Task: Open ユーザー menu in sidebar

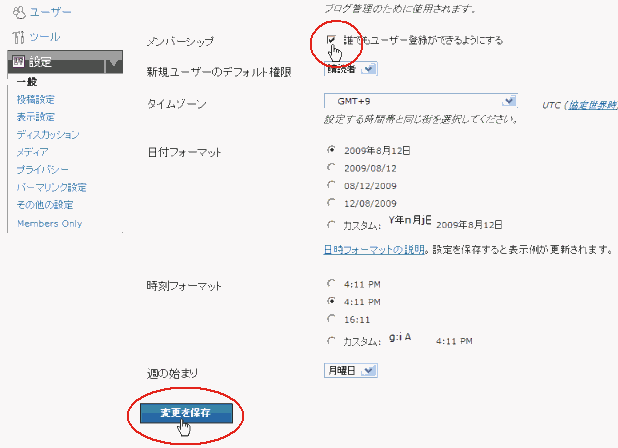Action: pos(50,13)
